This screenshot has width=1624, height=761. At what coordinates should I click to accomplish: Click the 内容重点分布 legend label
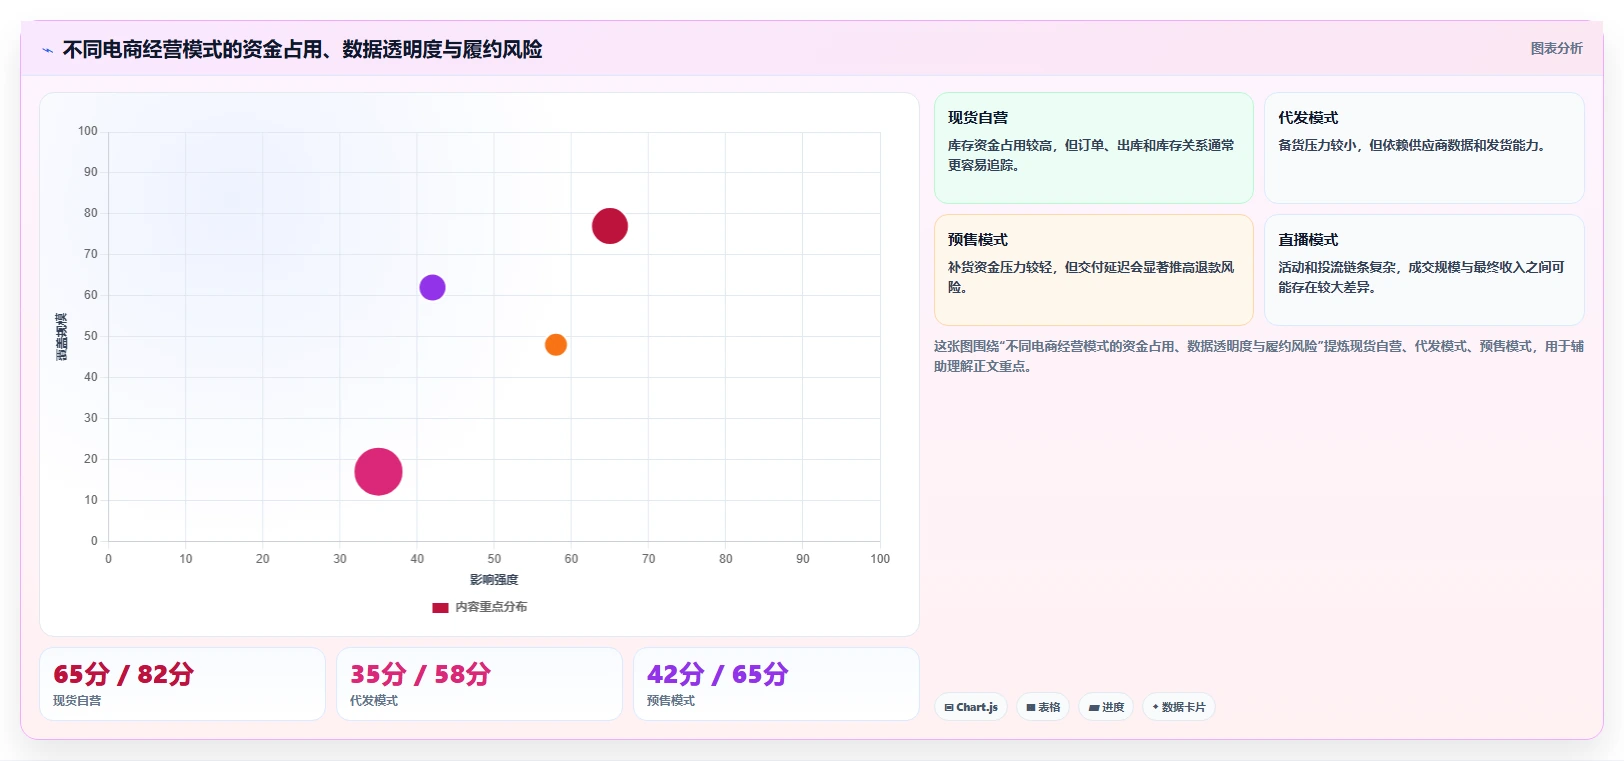point(491,607)
